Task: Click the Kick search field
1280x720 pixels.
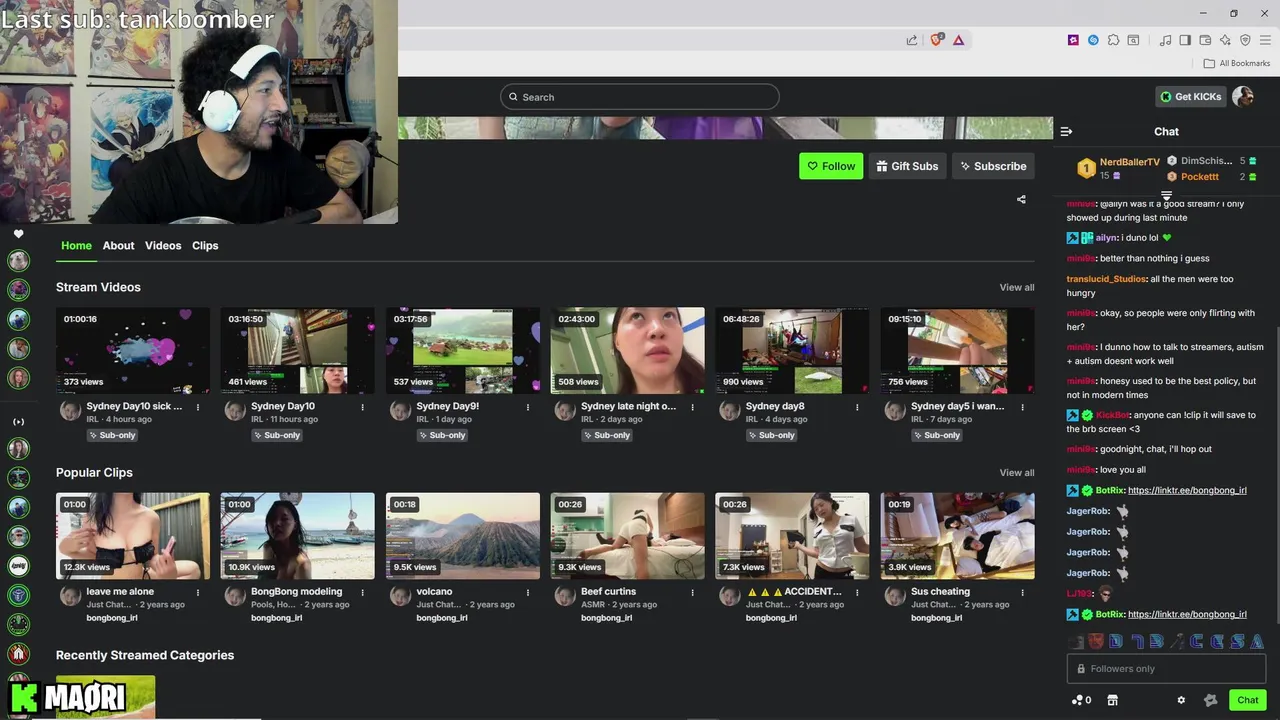Action: pyautogui.click(x=640, y=97)
